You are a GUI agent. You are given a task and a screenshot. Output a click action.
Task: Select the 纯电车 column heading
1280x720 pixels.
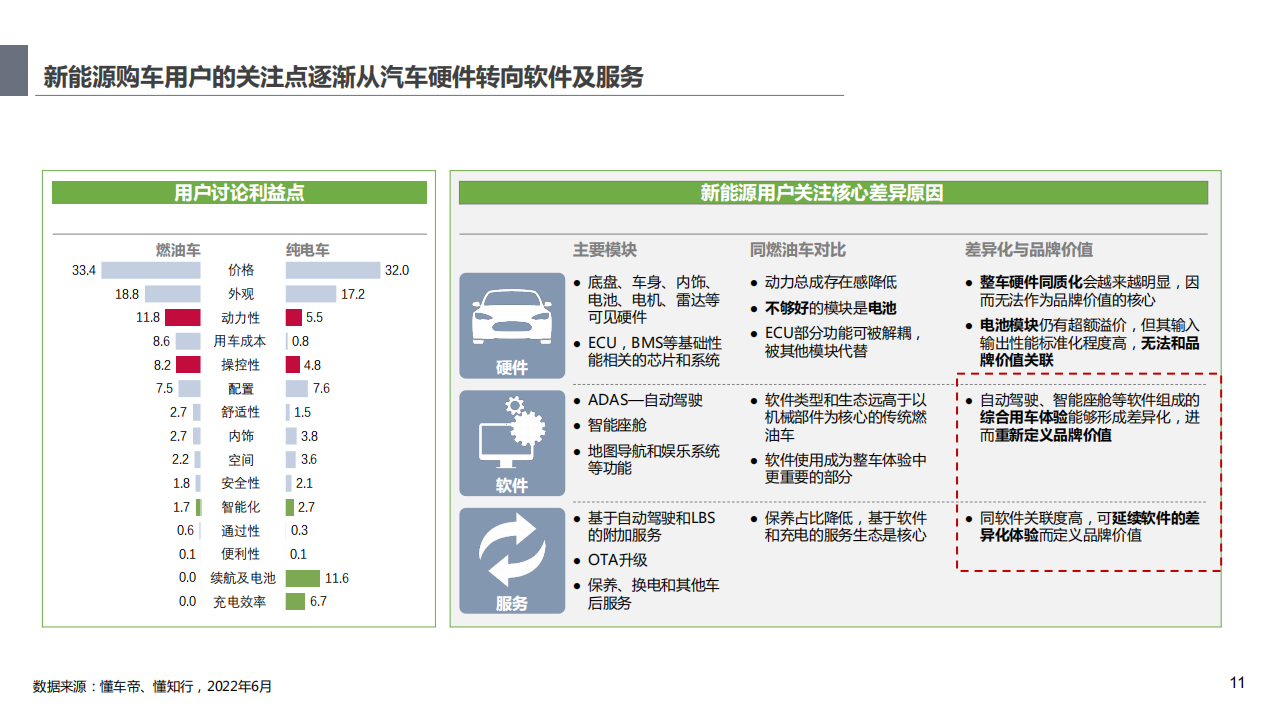(x=307, y=250)
